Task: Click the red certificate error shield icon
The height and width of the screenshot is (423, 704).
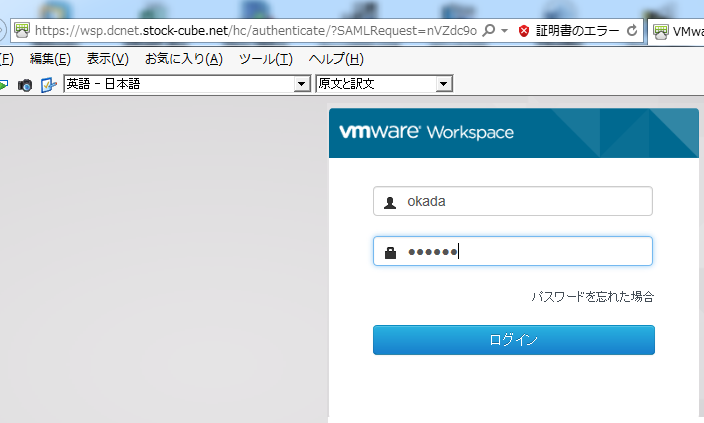Action: 524,31
